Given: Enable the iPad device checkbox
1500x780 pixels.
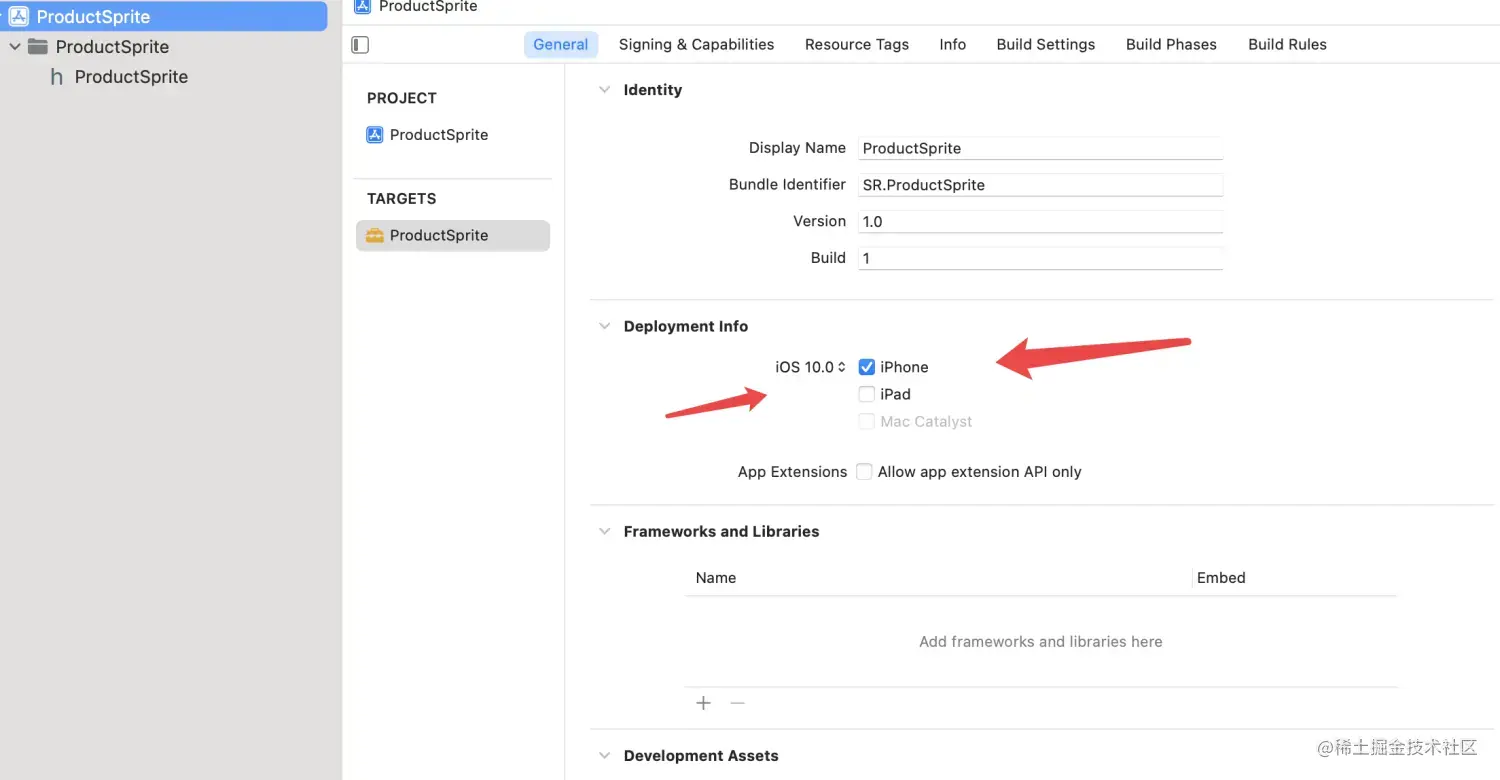Looking at the screenshot, I should tap(867, 394).
